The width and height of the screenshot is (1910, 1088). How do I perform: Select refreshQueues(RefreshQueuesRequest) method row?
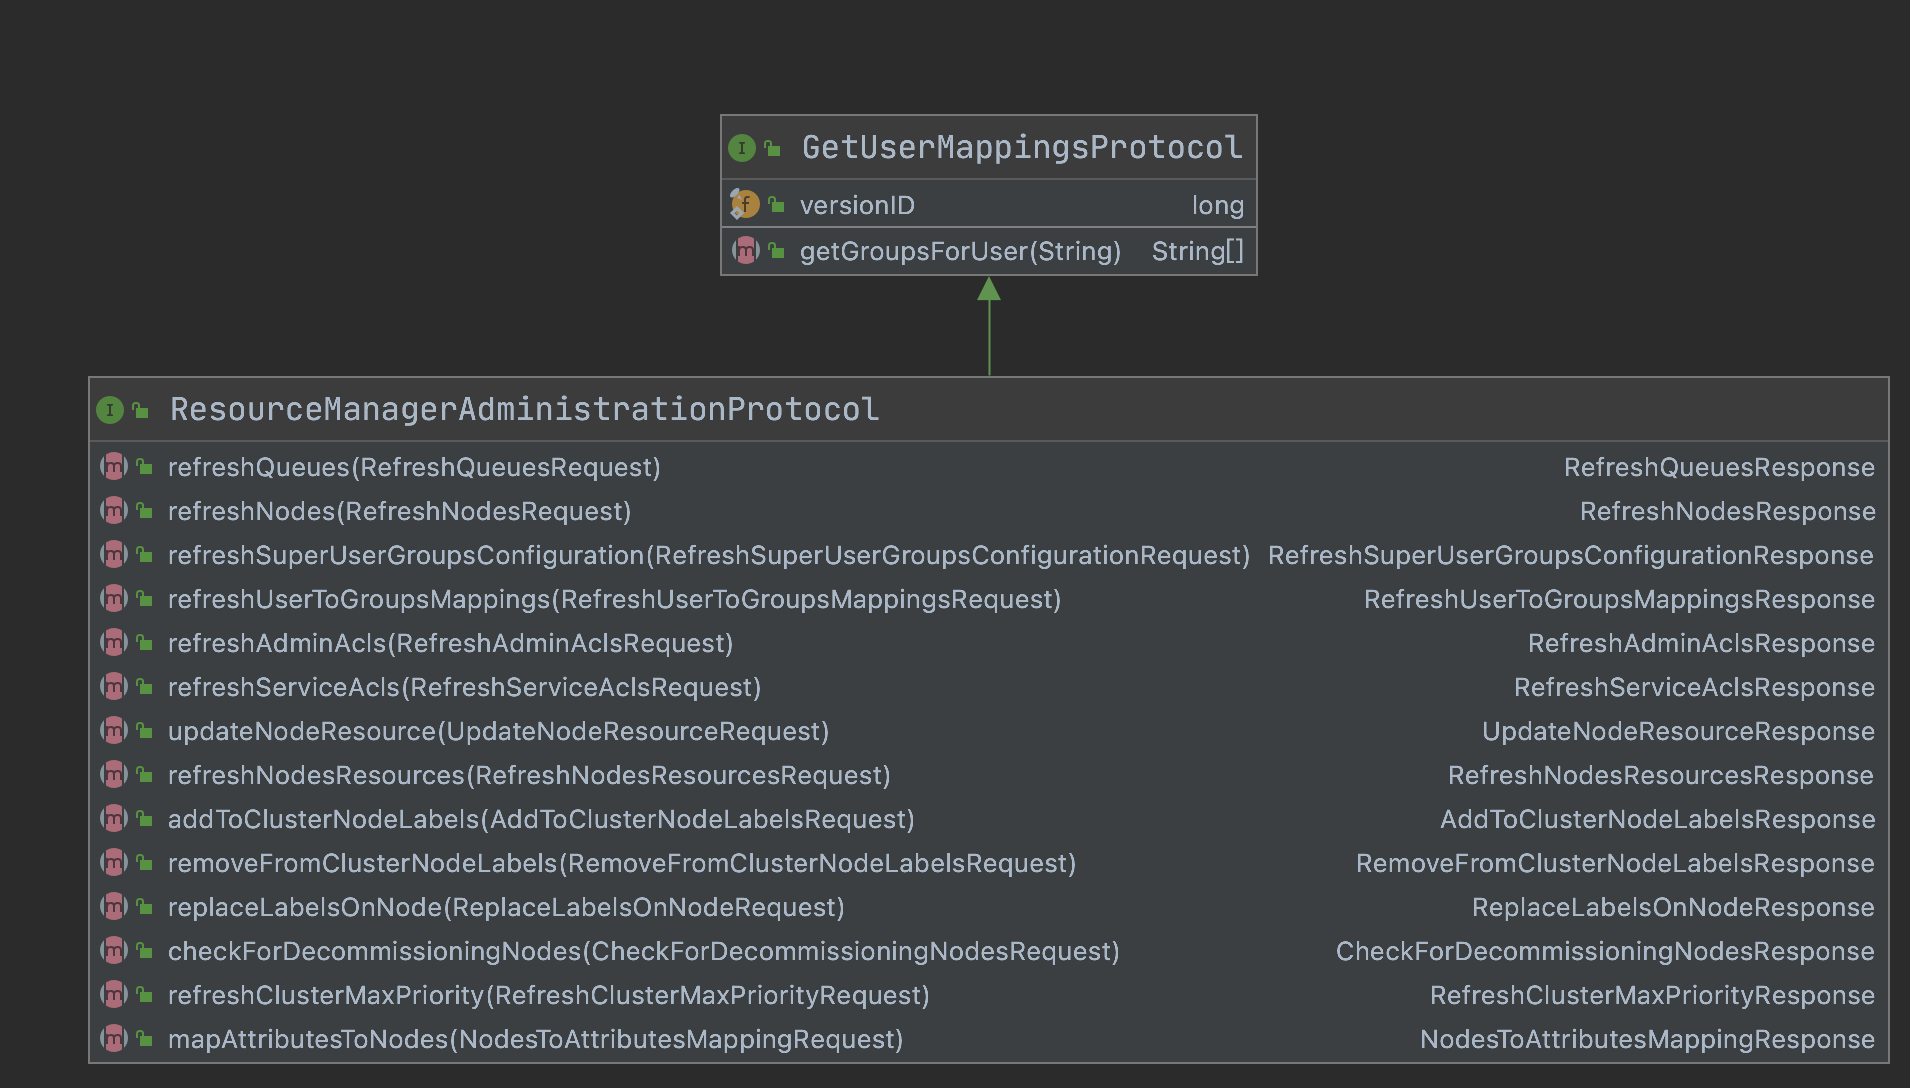coord(414,467)
